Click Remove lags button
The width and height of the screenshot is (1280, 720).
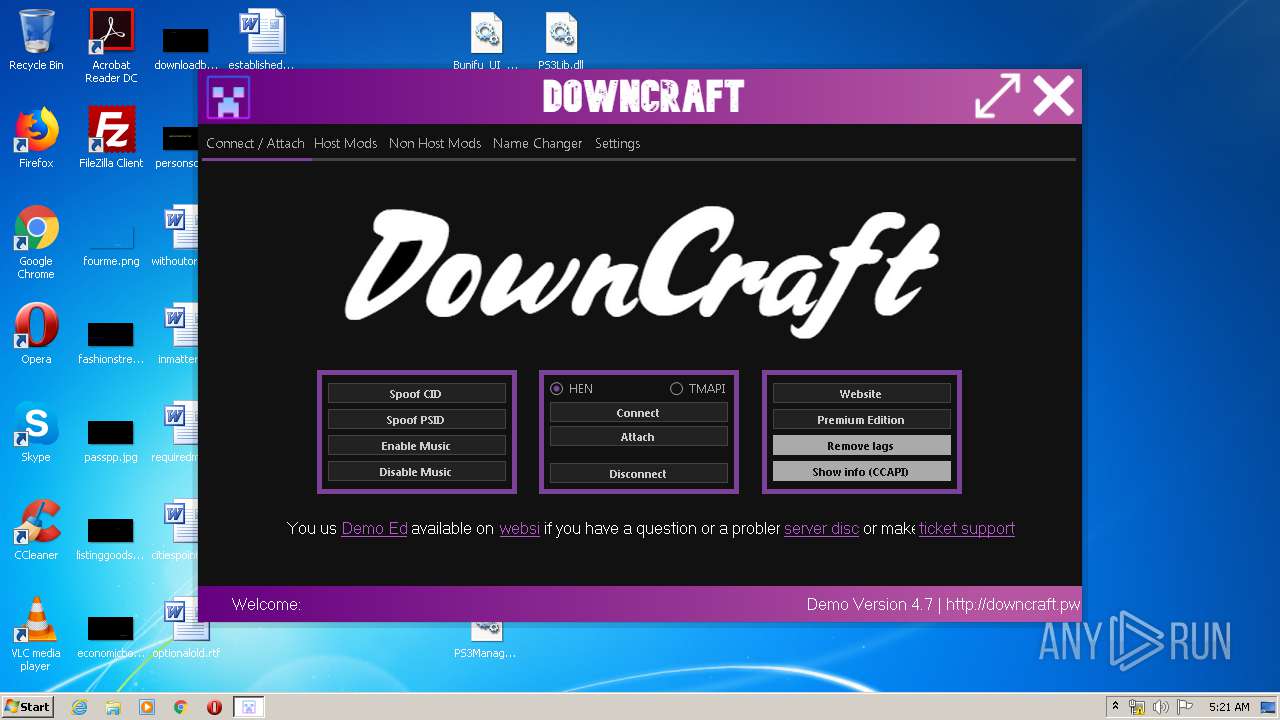[x=861, y=446]
